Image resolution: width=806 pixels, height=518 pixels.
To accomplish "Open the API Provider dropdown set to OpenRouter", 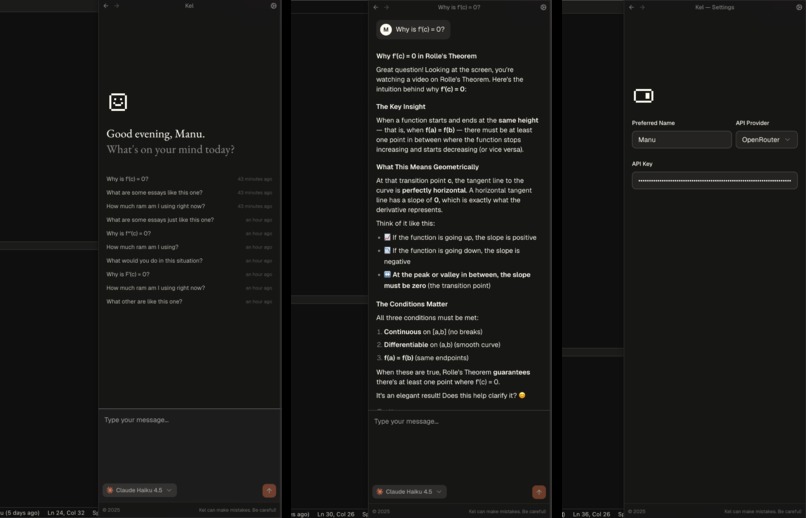I will tap(766, 140).
